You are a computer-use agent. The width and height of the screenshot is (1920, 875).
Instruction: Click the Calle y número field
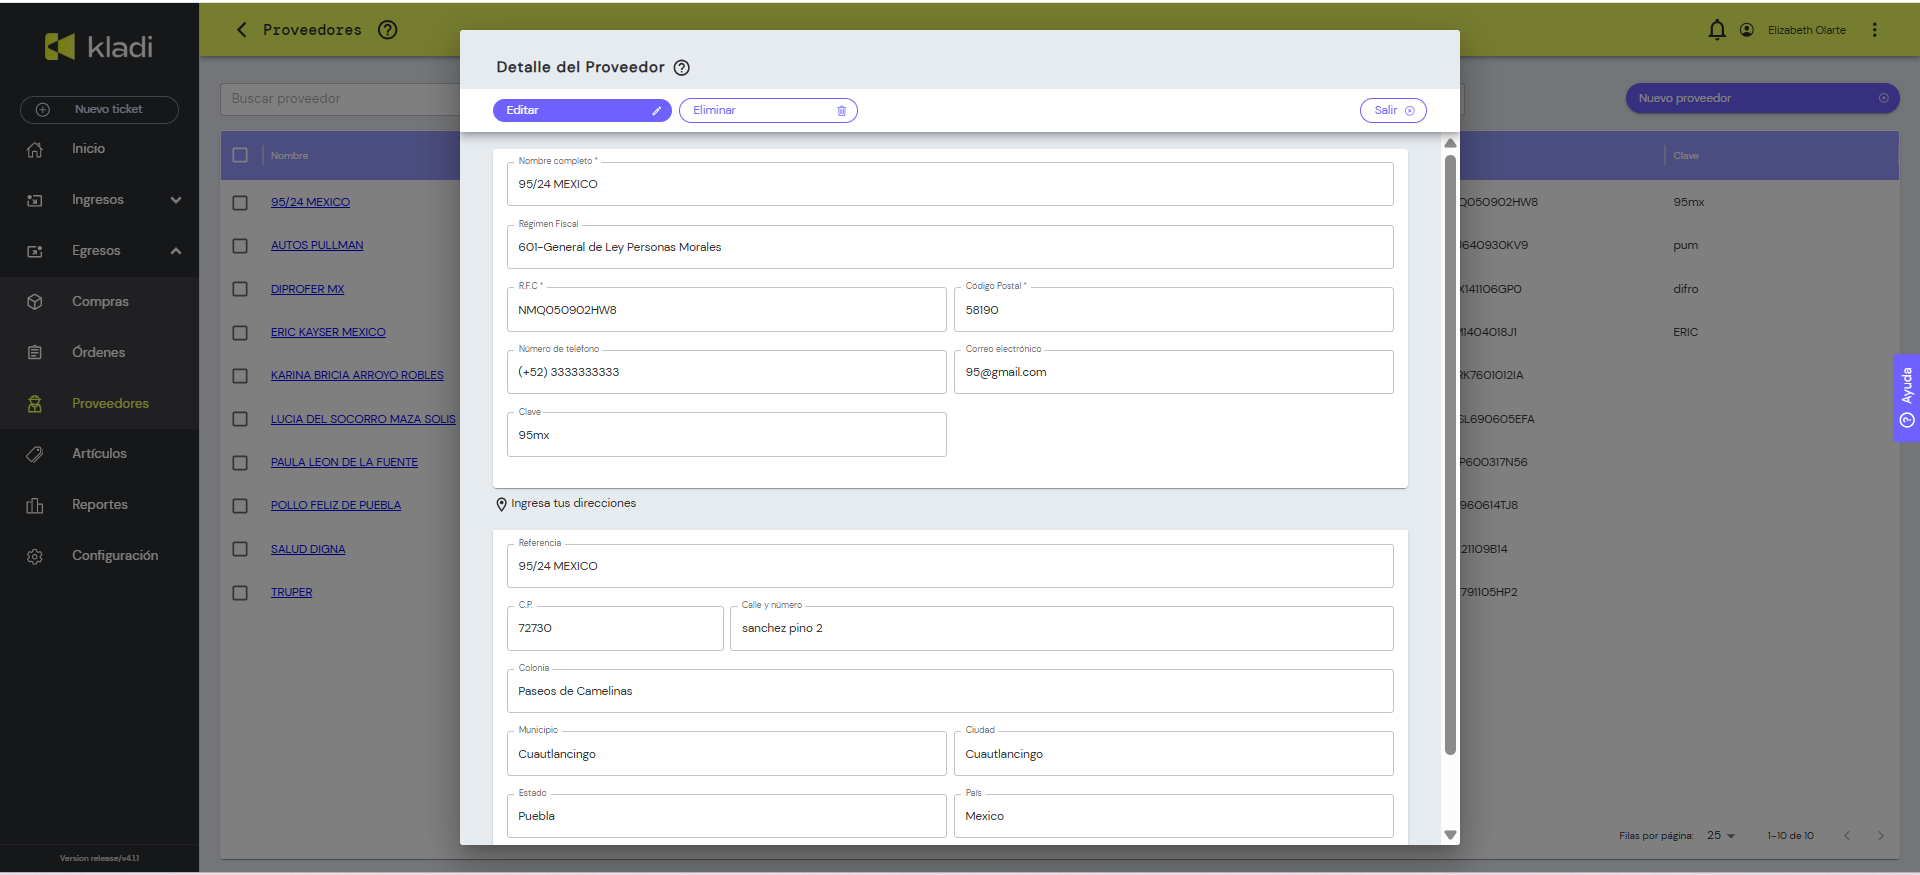click(1062, 629)
